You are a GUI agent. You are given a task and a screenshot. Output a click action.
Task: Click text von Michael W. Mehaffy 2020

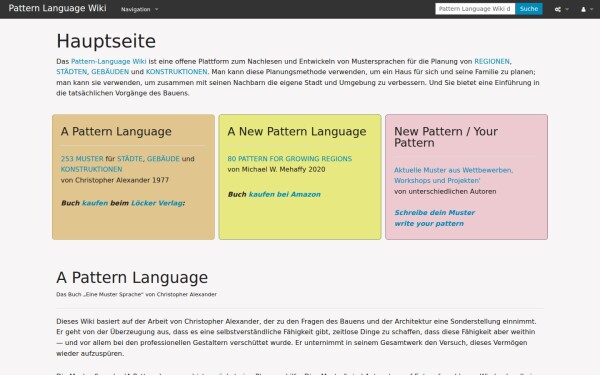(276, 170)
